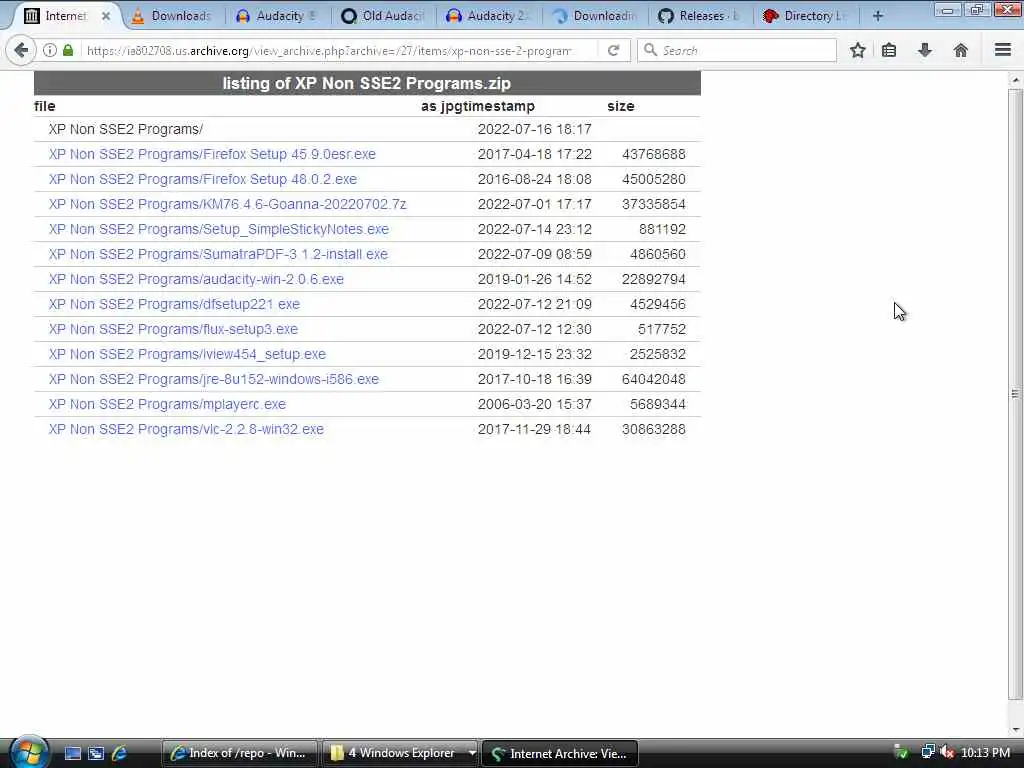Show bookmarks list icon in toolbar

(x=889, y=50)
